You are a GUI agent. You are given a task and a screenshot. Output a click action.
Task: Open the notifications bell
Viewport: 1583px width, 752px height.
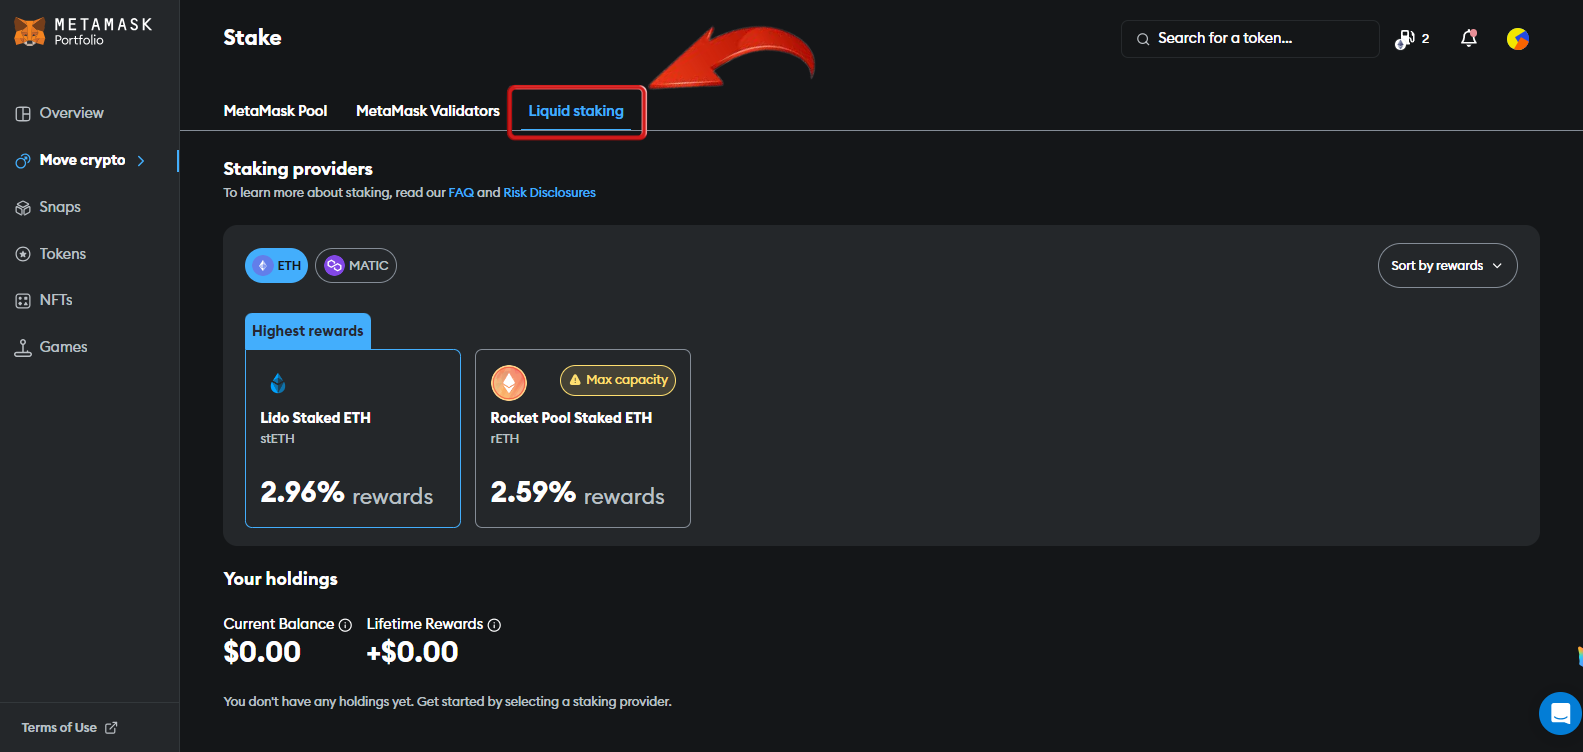(x=1469, y=39)
